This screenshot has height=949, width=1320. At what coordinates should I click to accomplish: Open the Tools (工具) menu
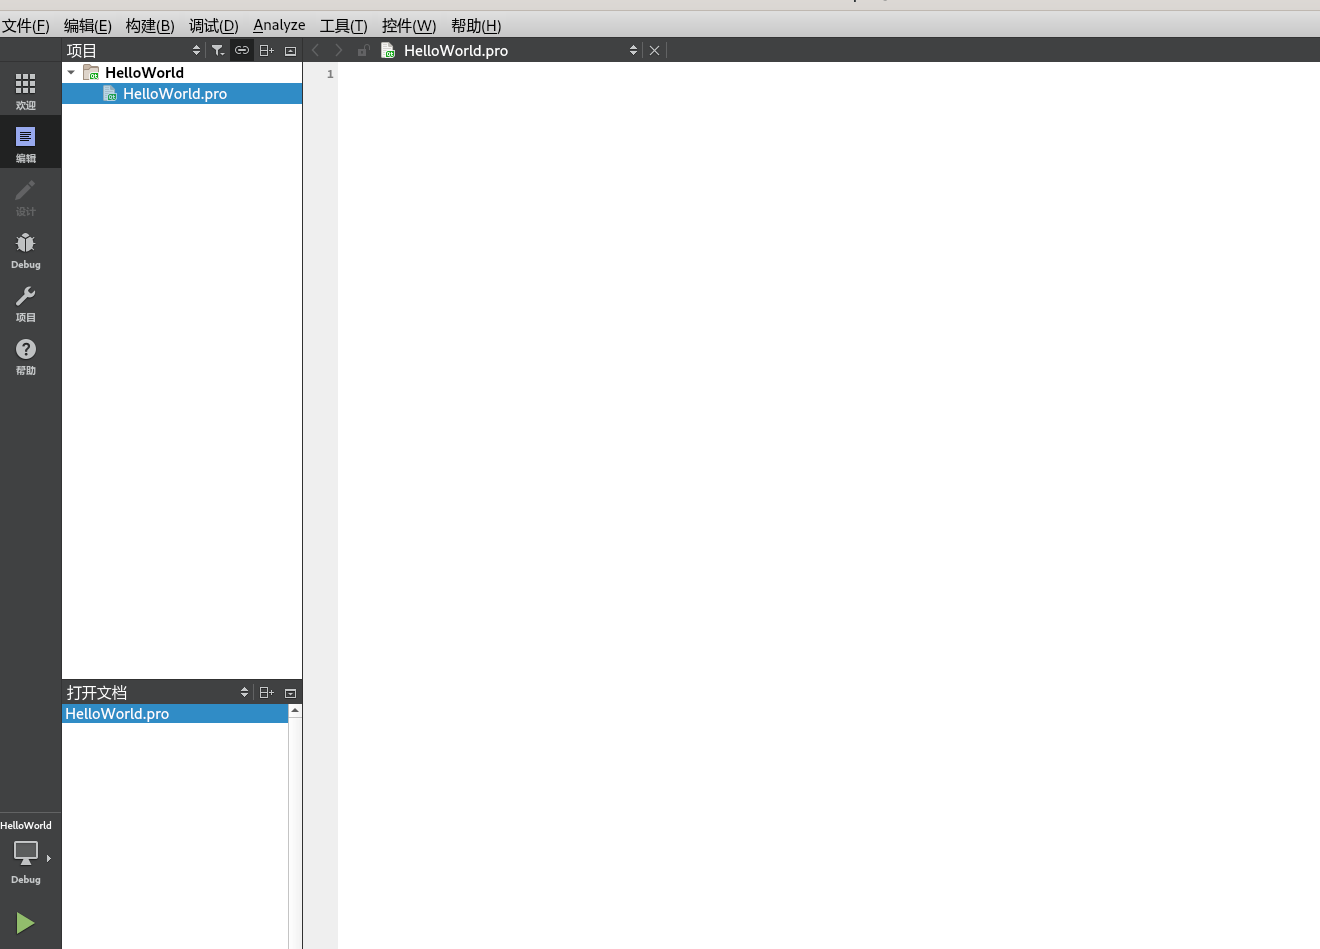coord(344,25)
